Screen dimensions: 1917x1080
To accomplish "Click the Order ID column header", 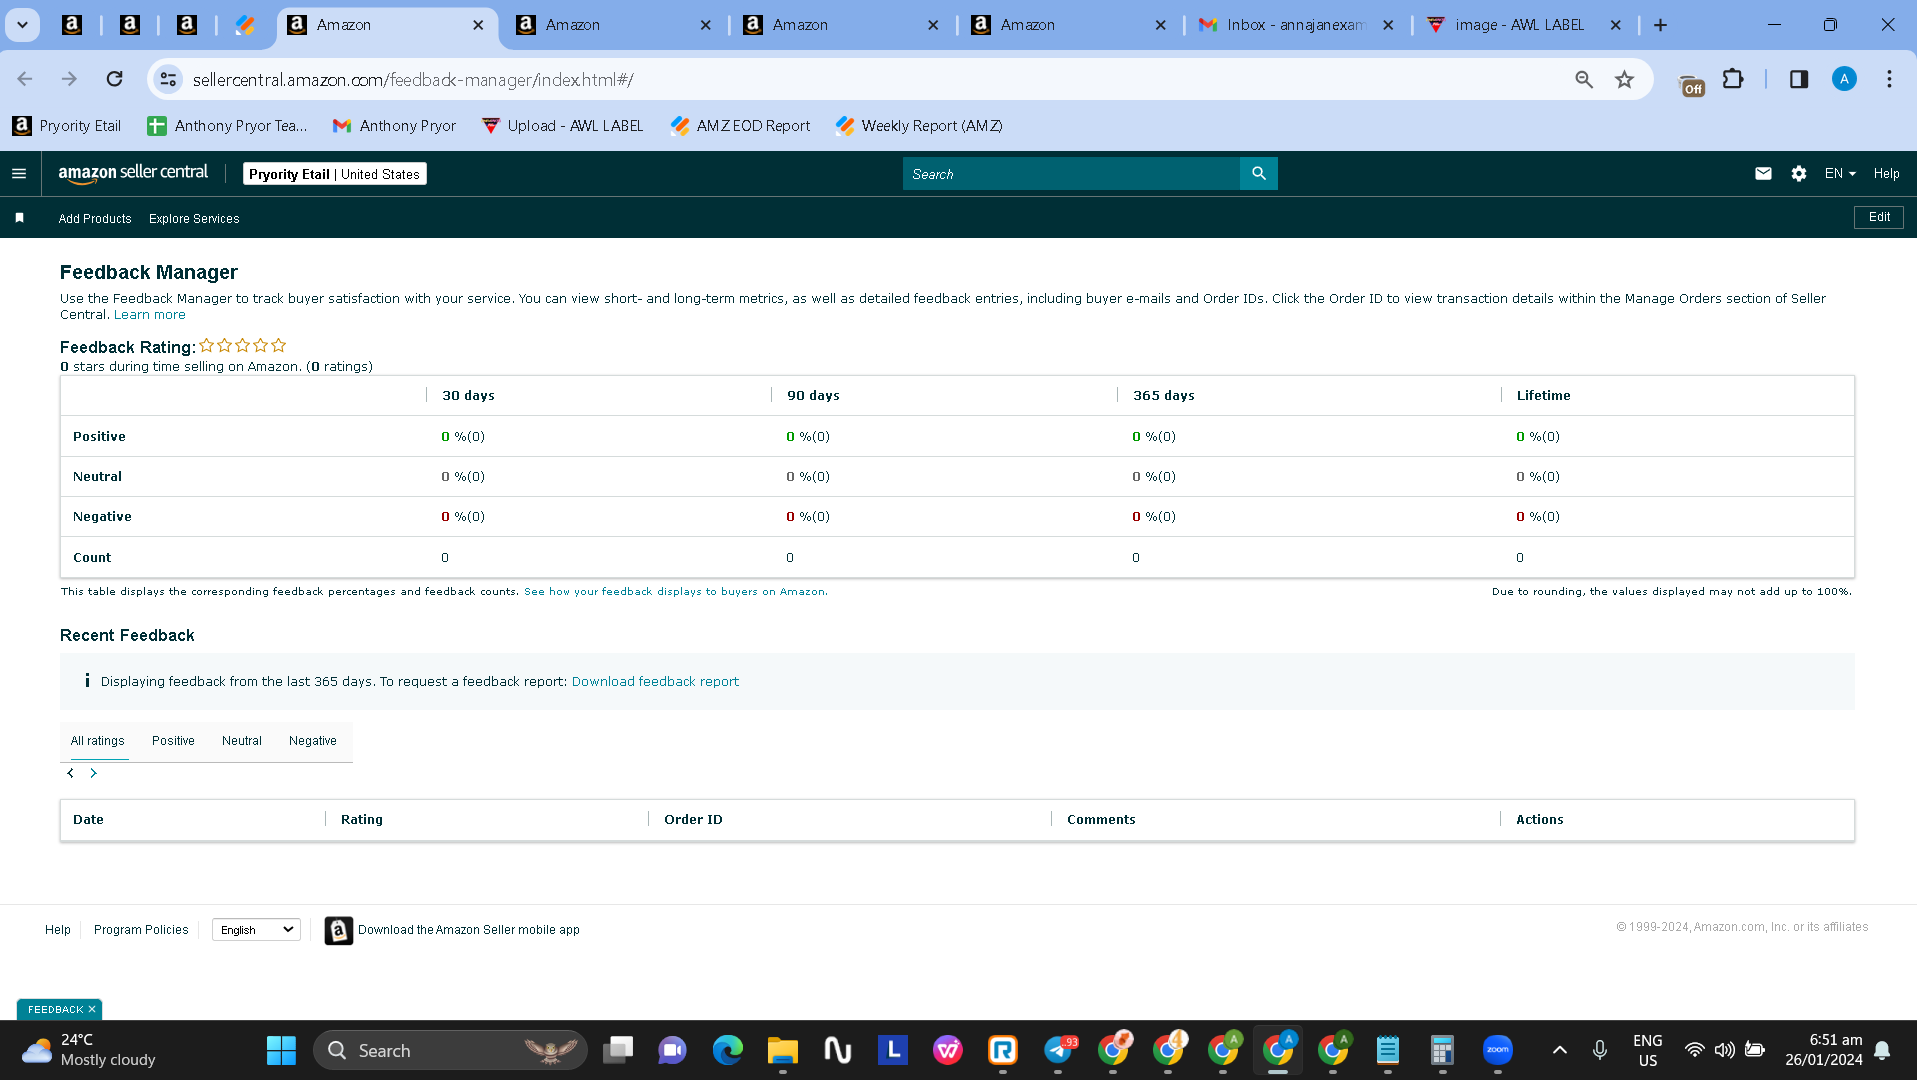I will pos(693,820).
